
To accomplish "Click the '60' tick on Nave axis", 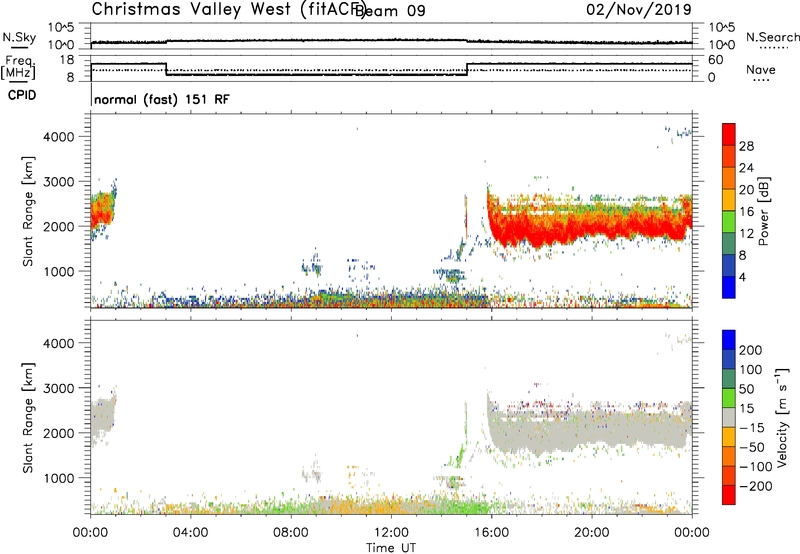I will [716, 60].
